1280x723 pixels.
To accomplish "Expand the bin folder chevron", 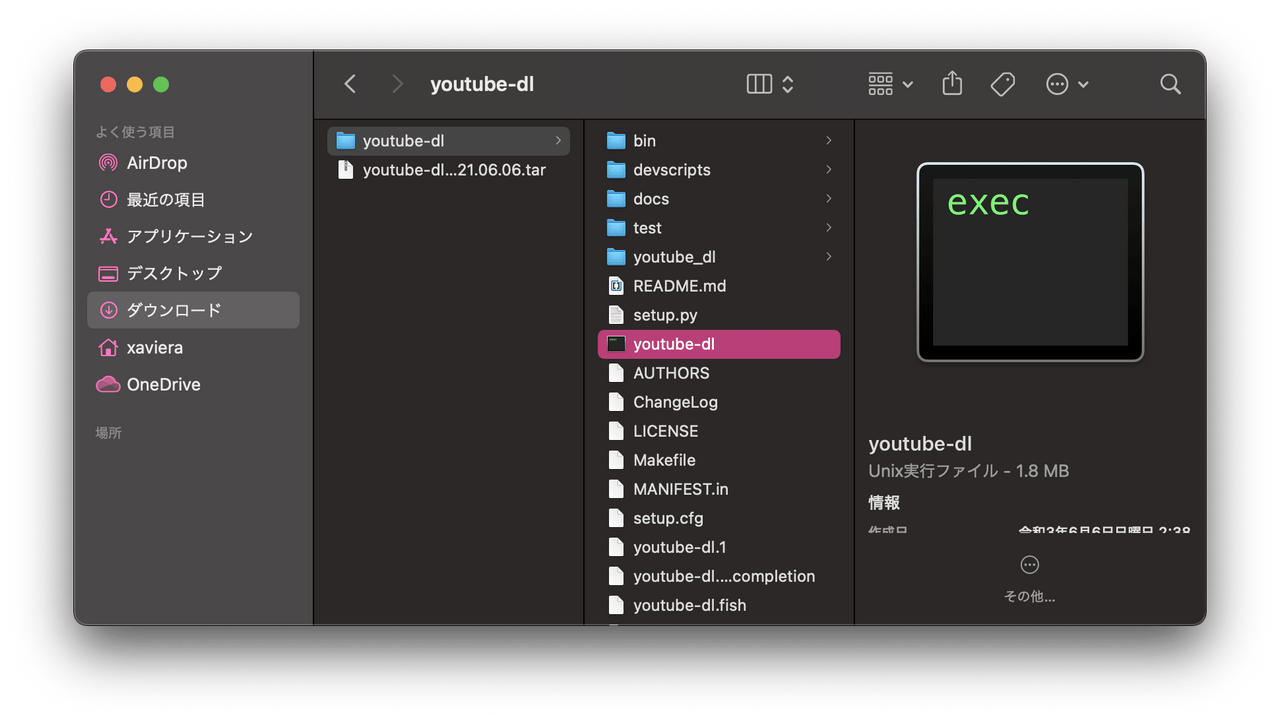I will coord(828,141).
